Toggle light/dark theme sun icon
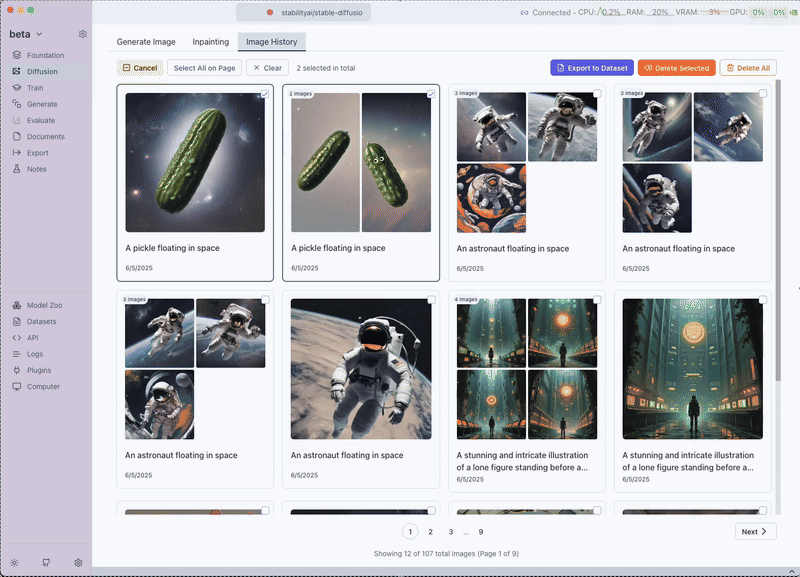Viewport: 800px width, 577px height. (x=15, y=562)
